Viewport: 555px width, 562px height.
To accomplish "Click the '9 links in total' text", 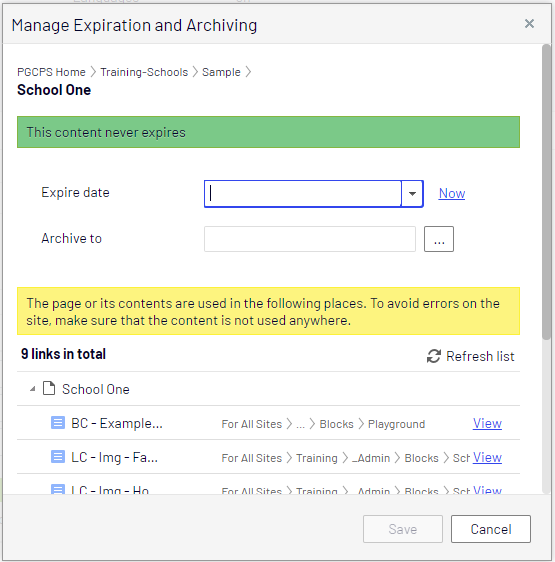I will (63, 354).
